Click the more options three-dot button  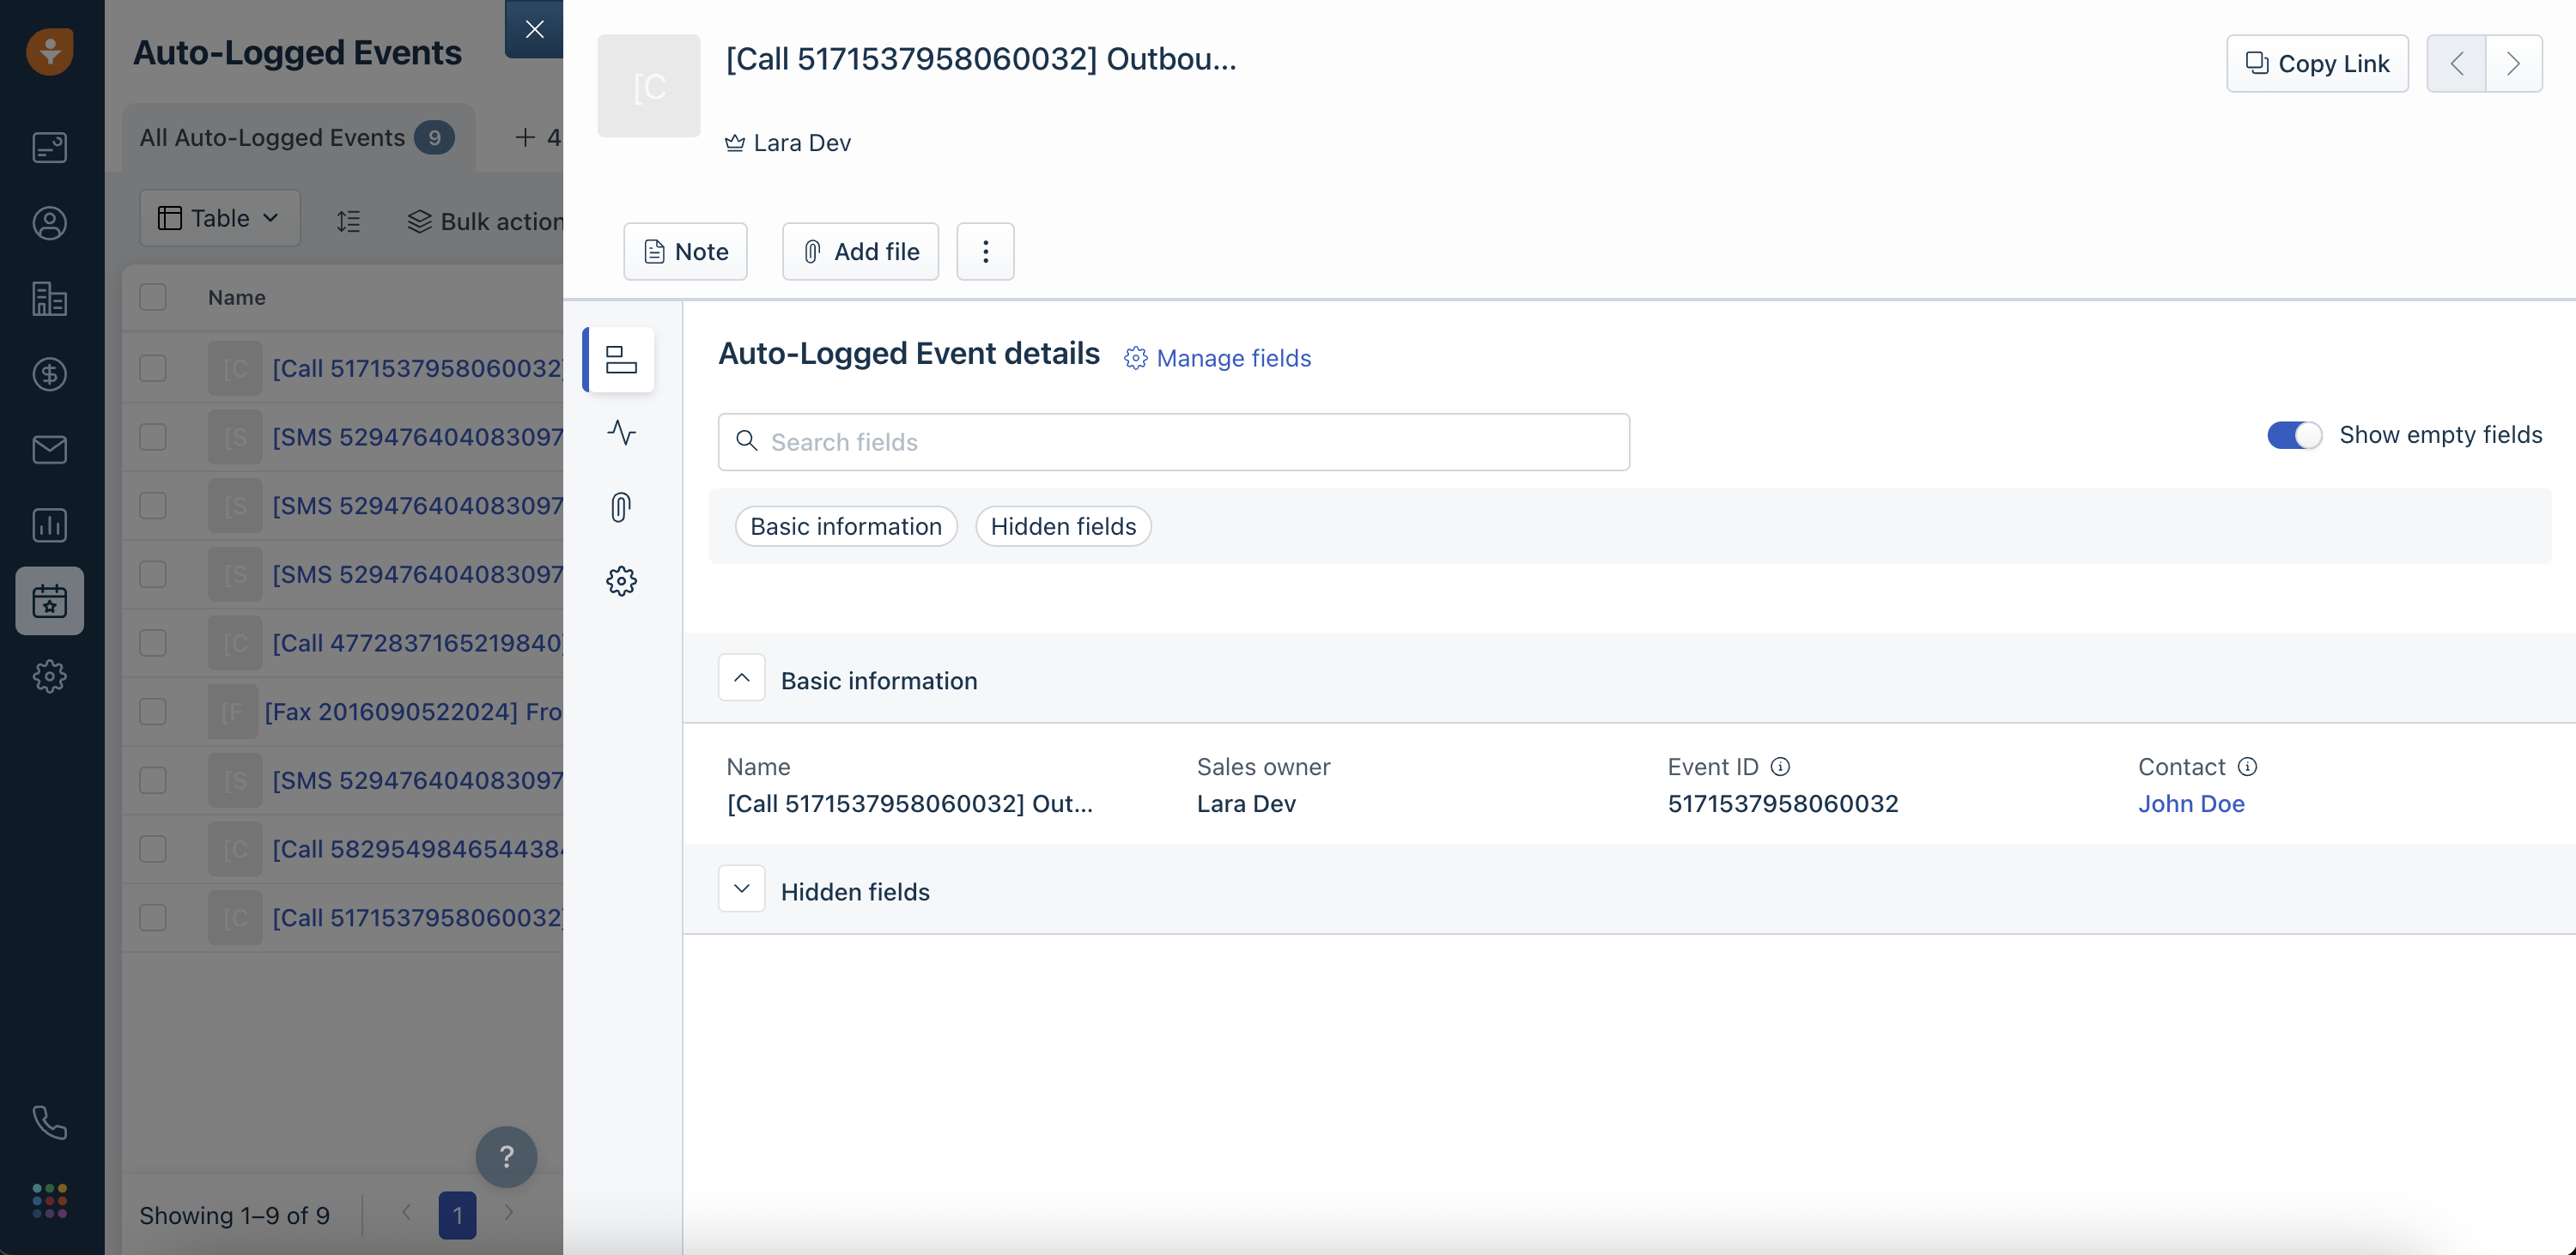coord(985,252)
